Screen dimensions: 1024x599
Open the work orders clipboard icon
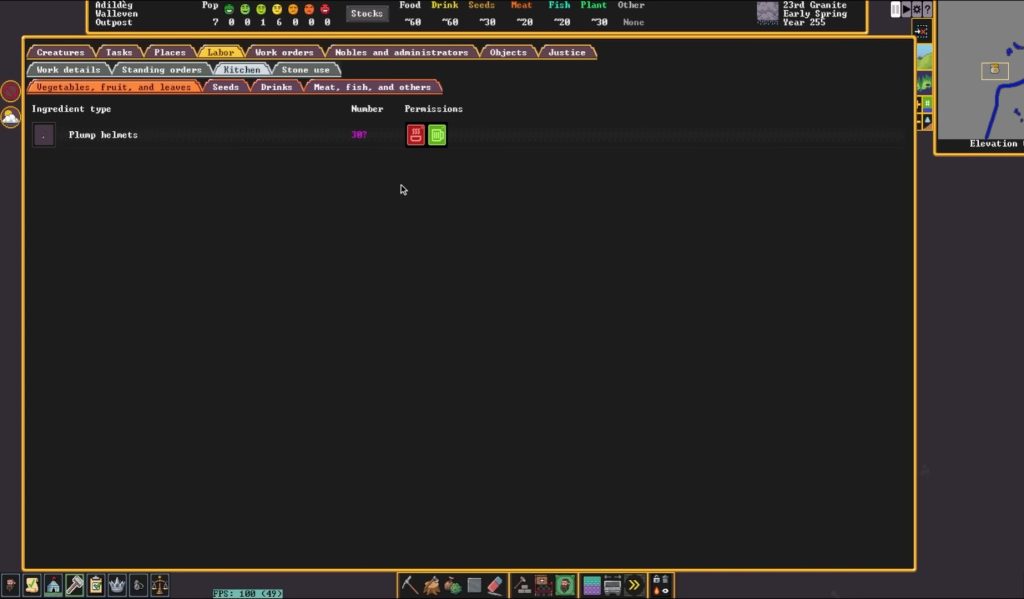[x=96, y=585]
